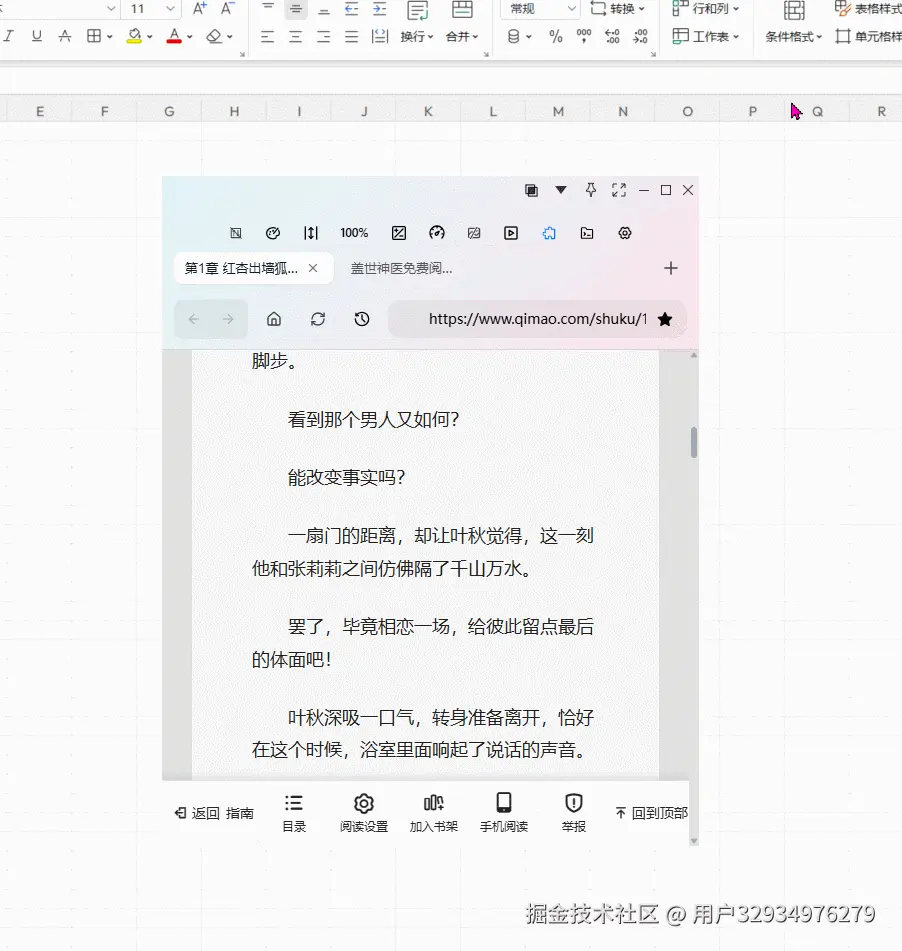Viewport: 902px width, 951px height.
Task: Click the overlapping windows icon in browser title bar
Action: (x=531, y=190)
